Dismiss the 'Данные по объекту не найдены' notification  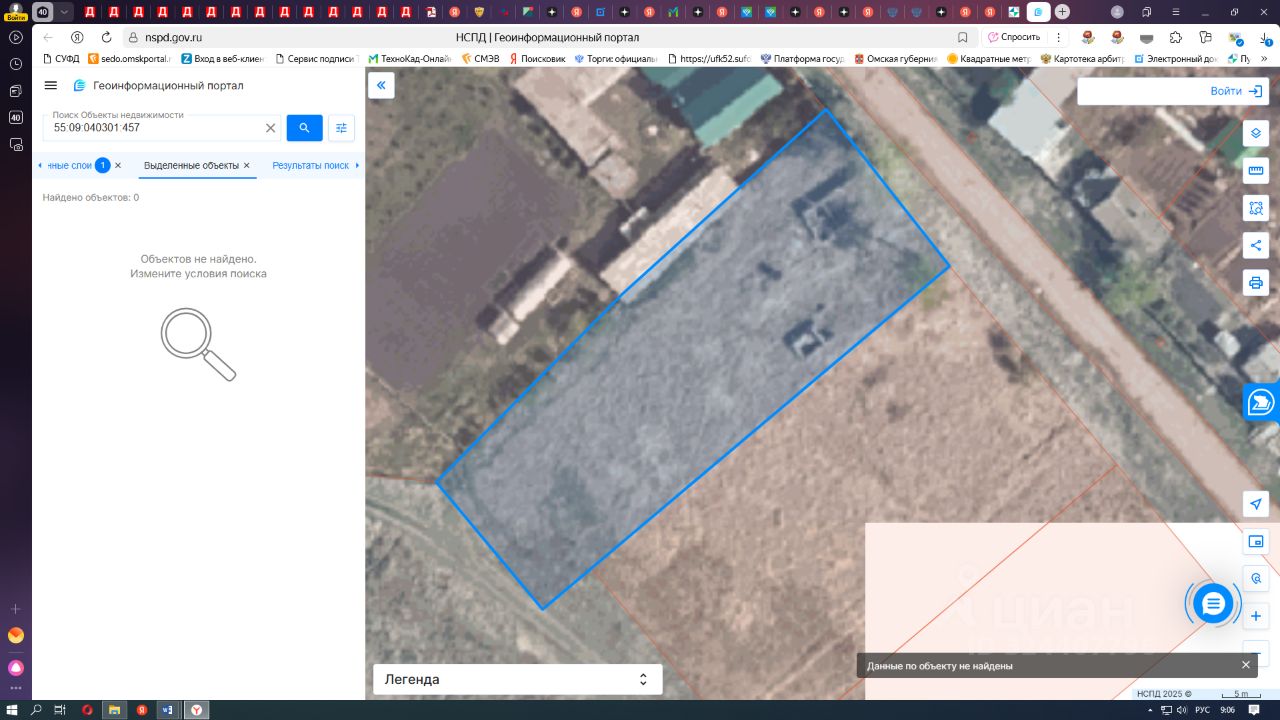click(1246, 665)
